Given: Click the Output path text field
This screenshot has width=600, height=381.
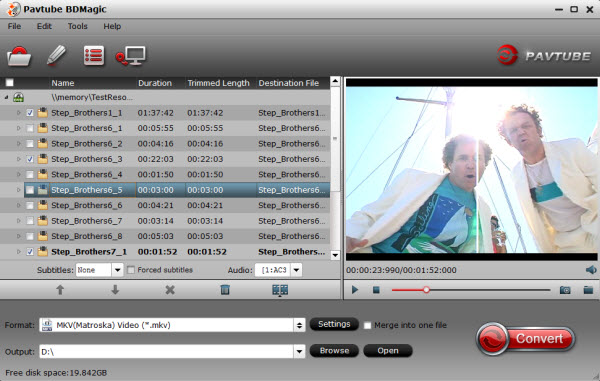Looking at the screenshot, I should coord(166,351).
